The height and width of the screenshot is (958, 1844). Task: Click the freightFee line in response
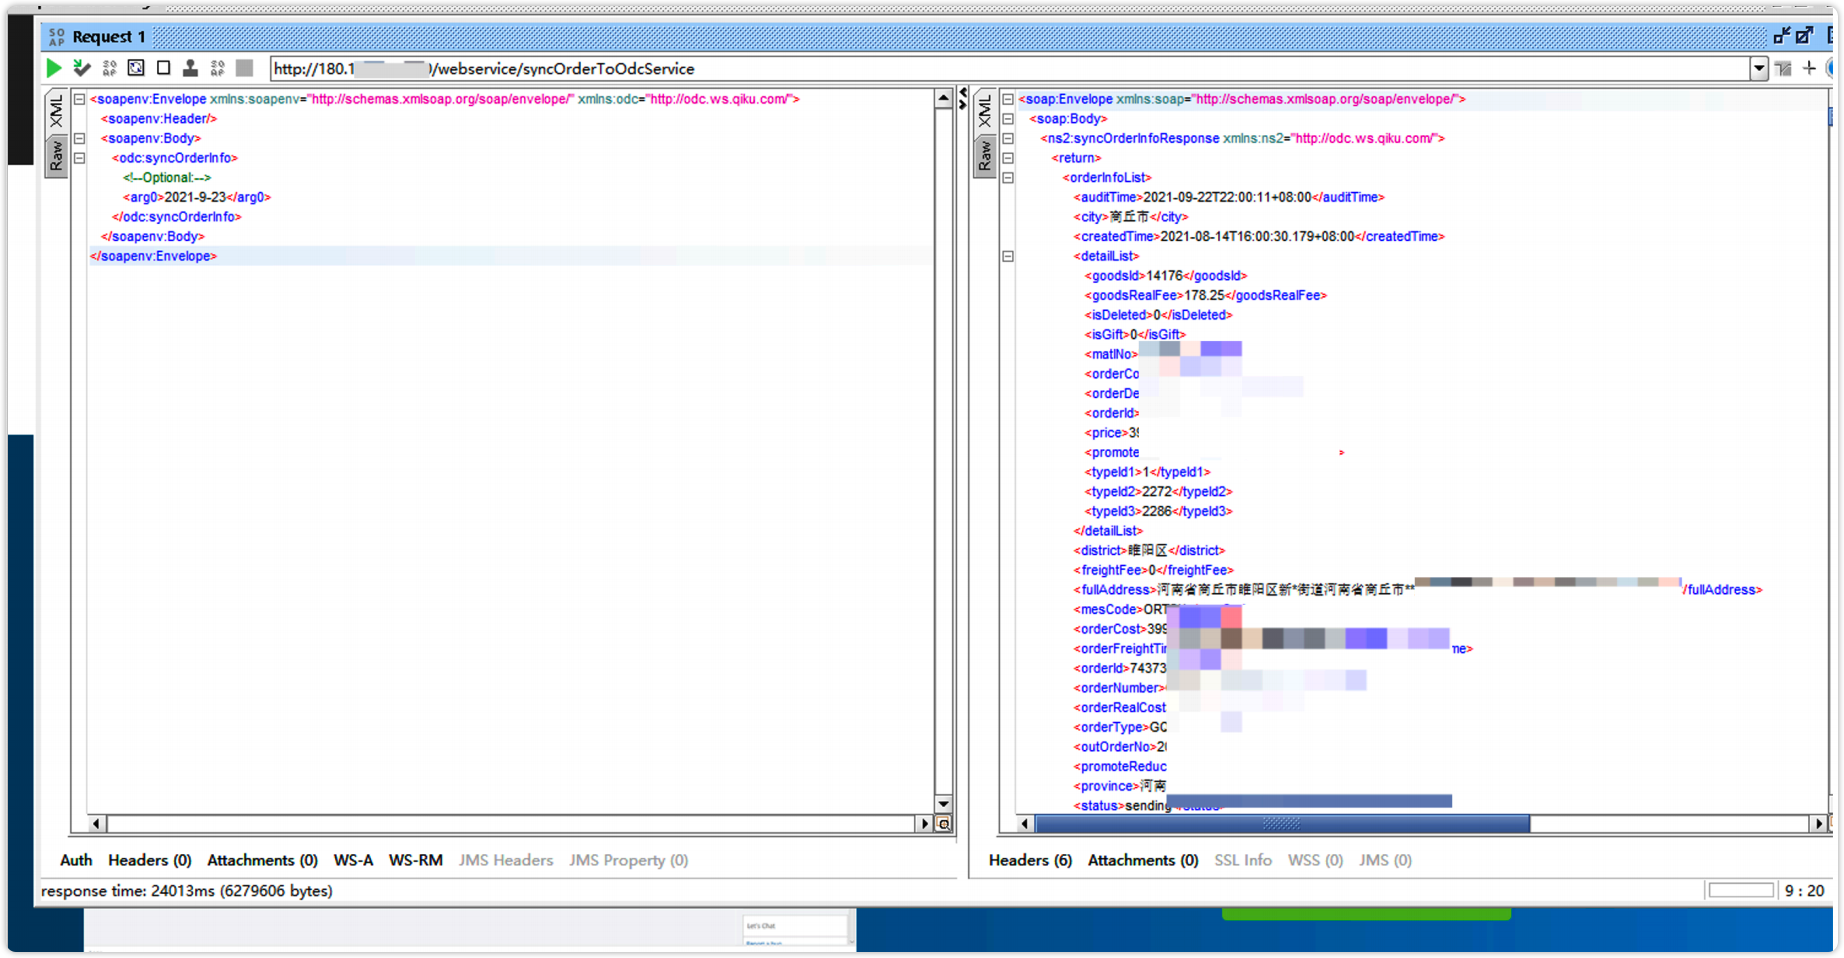(x=1153, y=570)
